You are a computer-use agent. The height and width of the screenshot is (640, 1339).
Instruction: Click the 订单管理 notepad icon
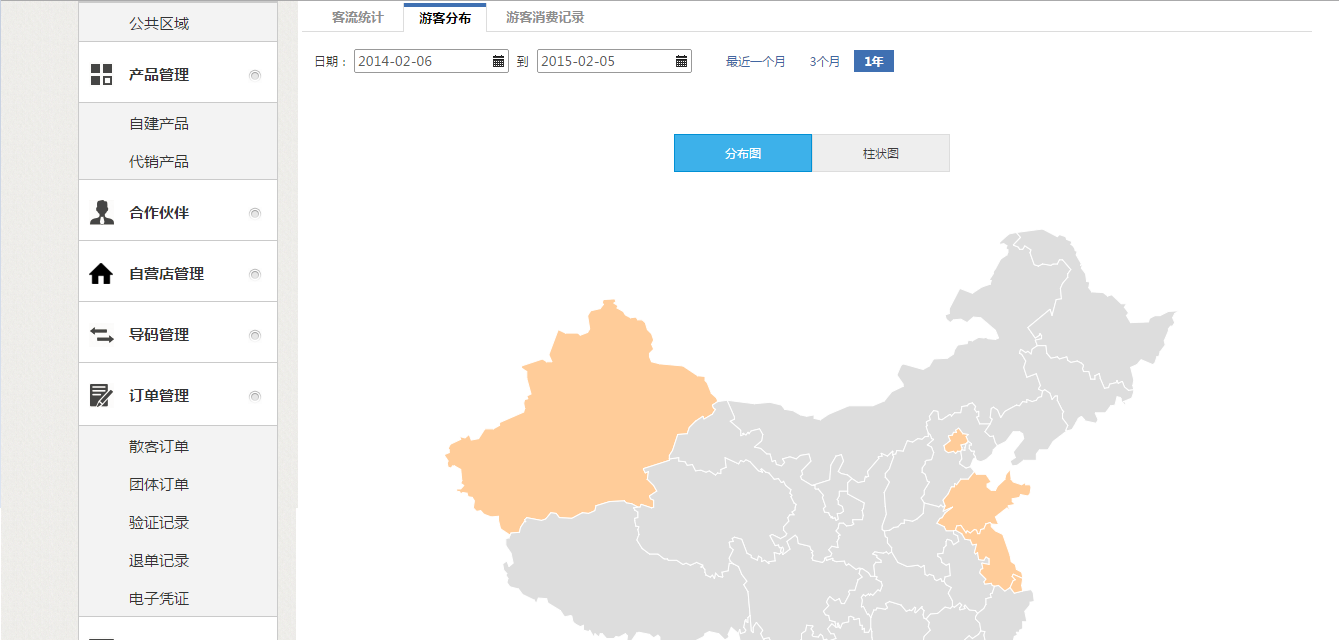click(x=101, y=396)
